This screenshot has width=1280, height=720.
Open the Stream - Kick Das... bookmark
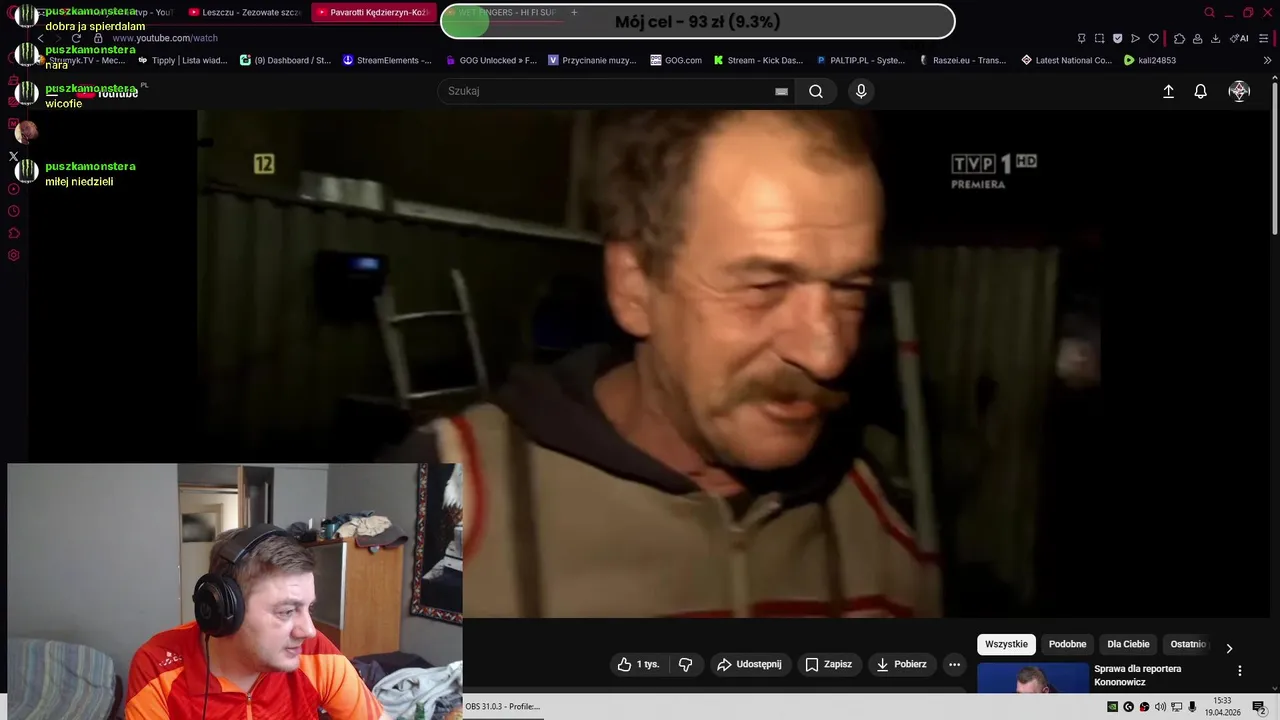click(758, 60)
